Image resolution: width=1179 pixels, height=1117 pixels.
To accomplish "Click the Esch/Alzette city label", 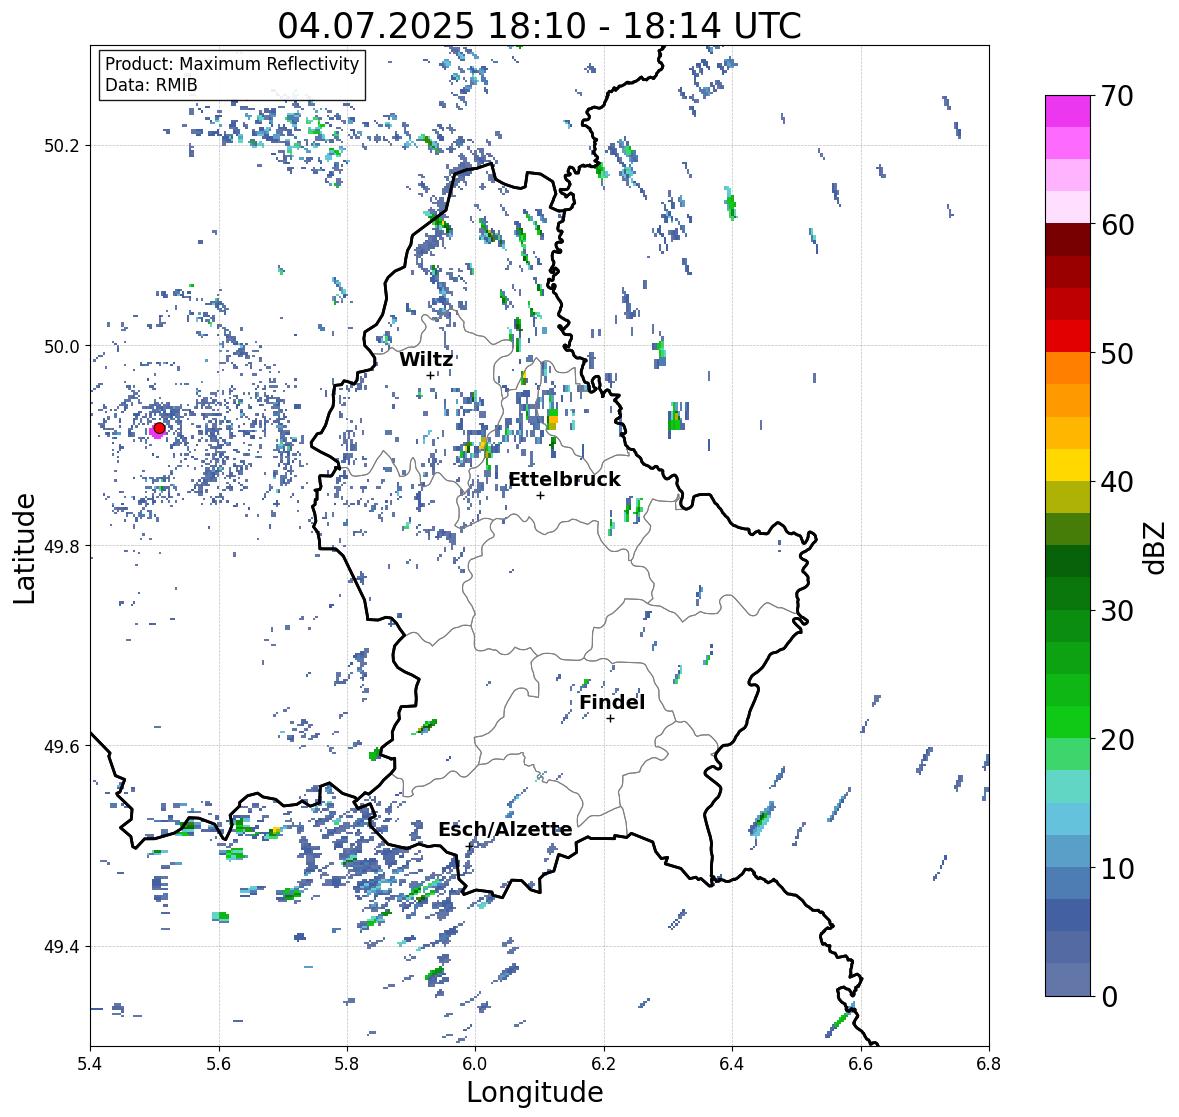I will click(x=505, y=829).
